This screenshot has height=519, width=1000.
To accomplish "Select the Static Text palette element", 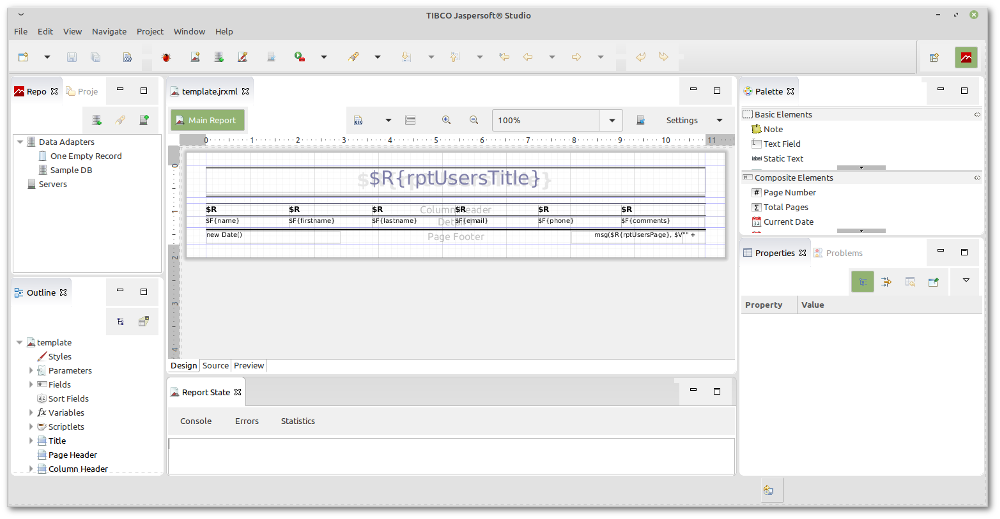I will (782, 158).
